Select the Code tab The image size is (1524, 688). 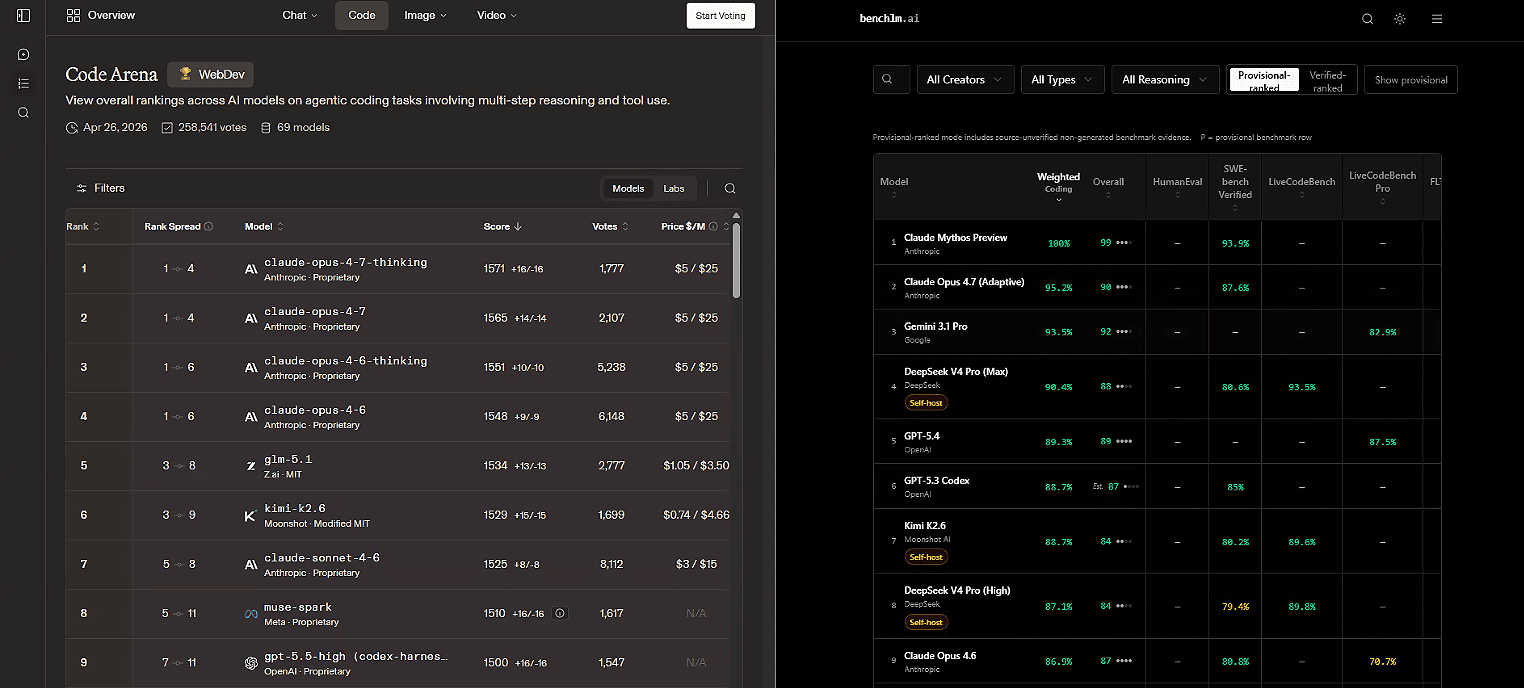tap(362, 15)
